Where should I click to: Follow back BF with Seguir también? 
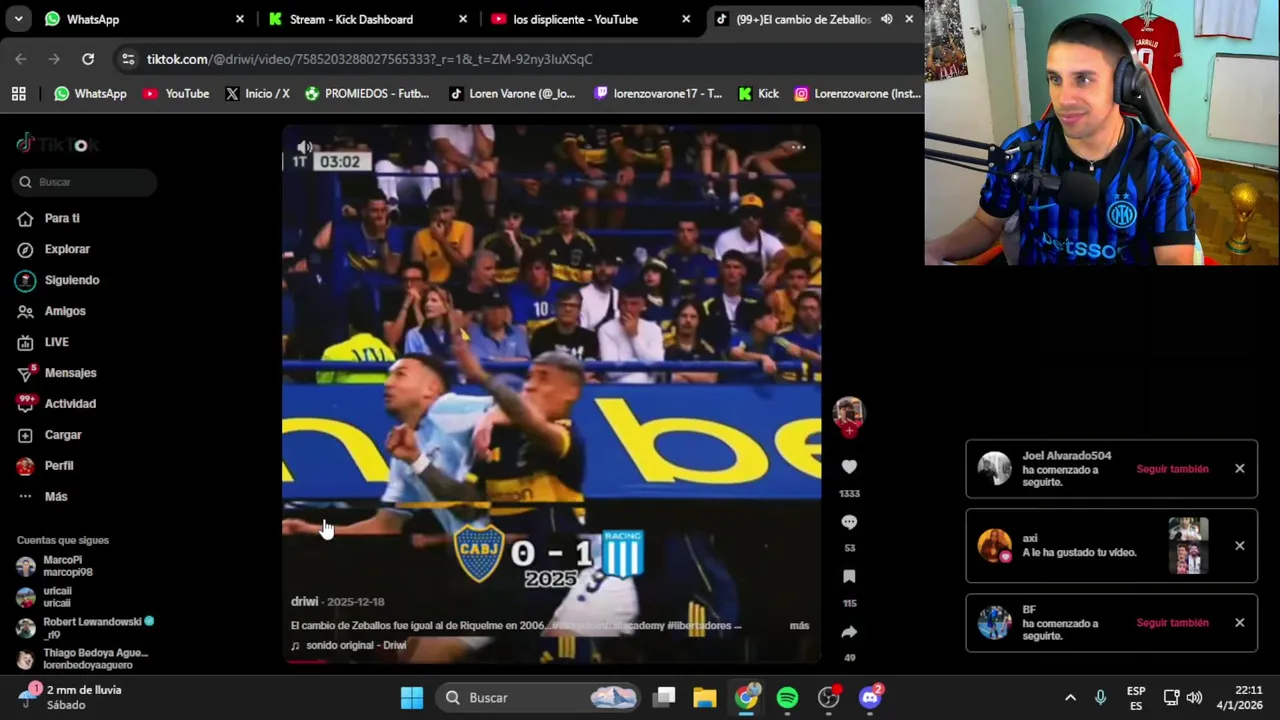click(1172, 623)
